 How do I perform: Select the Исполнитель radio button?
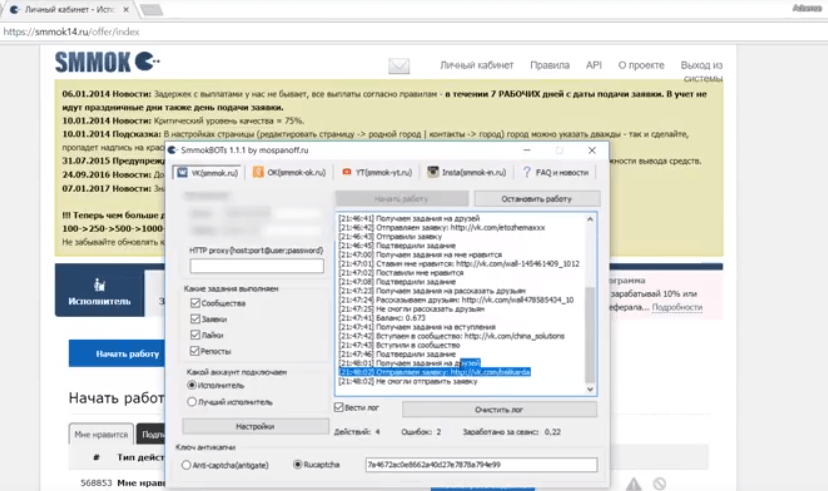coord(192,385)
